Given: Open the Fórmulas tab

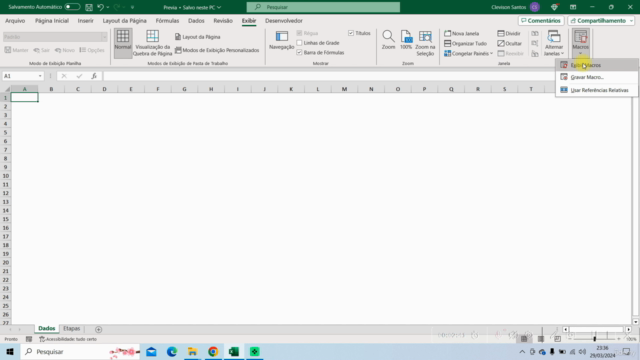Looking at the screenshot, I should (x=167, y=20).
